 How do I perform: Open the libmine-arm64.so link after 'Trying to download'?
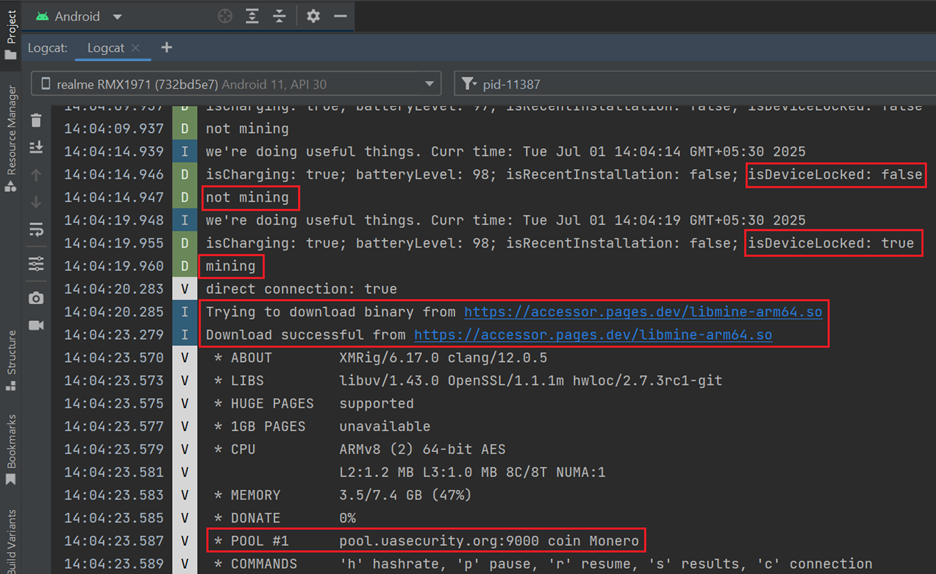[x=643, y=312]
